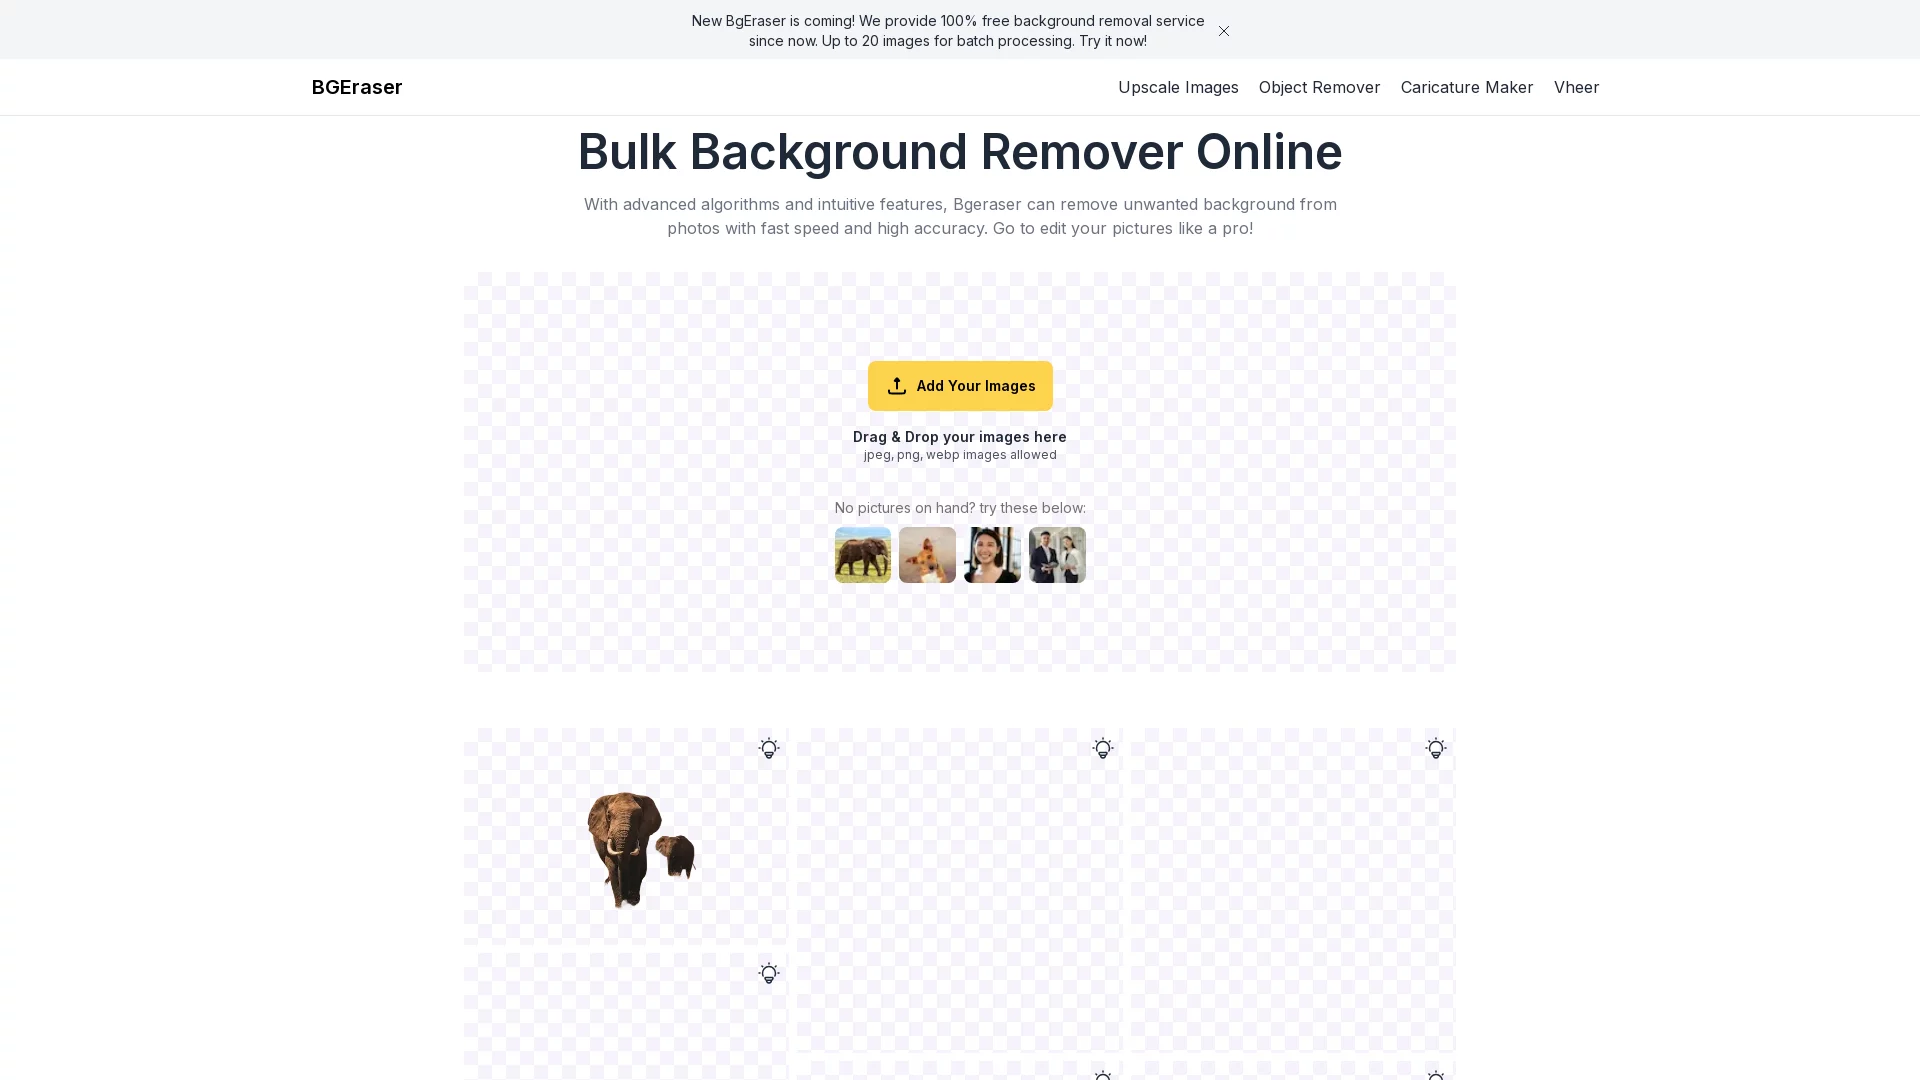The image size is (1920, 1080).
Task: Dismiss the BgEraser announcement banner
Action: pyautogui.click(x=1223, y=31)
